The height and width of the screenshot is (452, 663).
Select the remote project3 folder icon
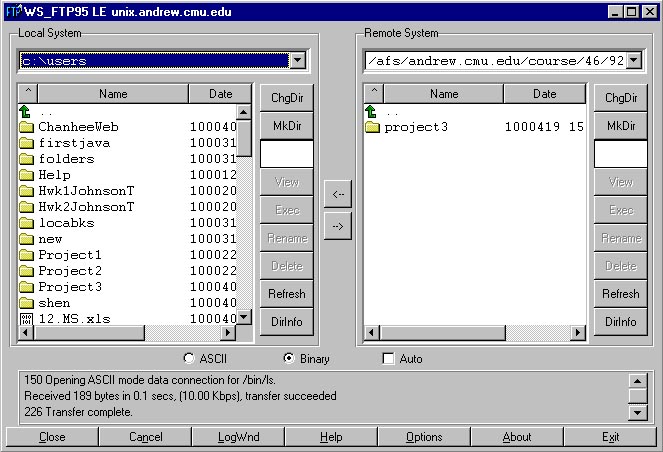tap(372, 127)
